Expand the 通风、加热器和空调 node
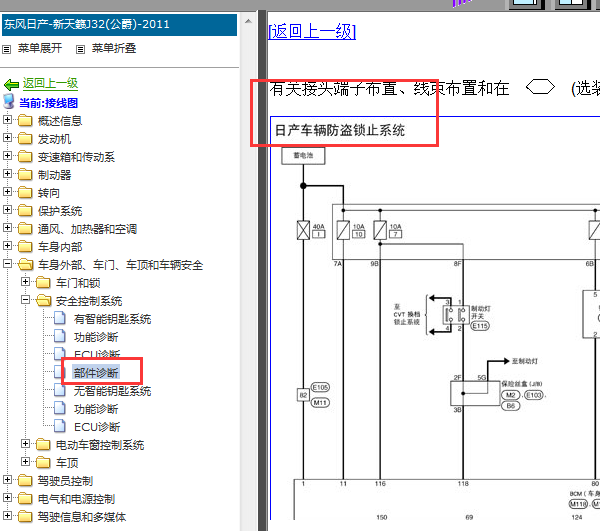The height and width of the screenshot is (531, 600). click(7, 227)
